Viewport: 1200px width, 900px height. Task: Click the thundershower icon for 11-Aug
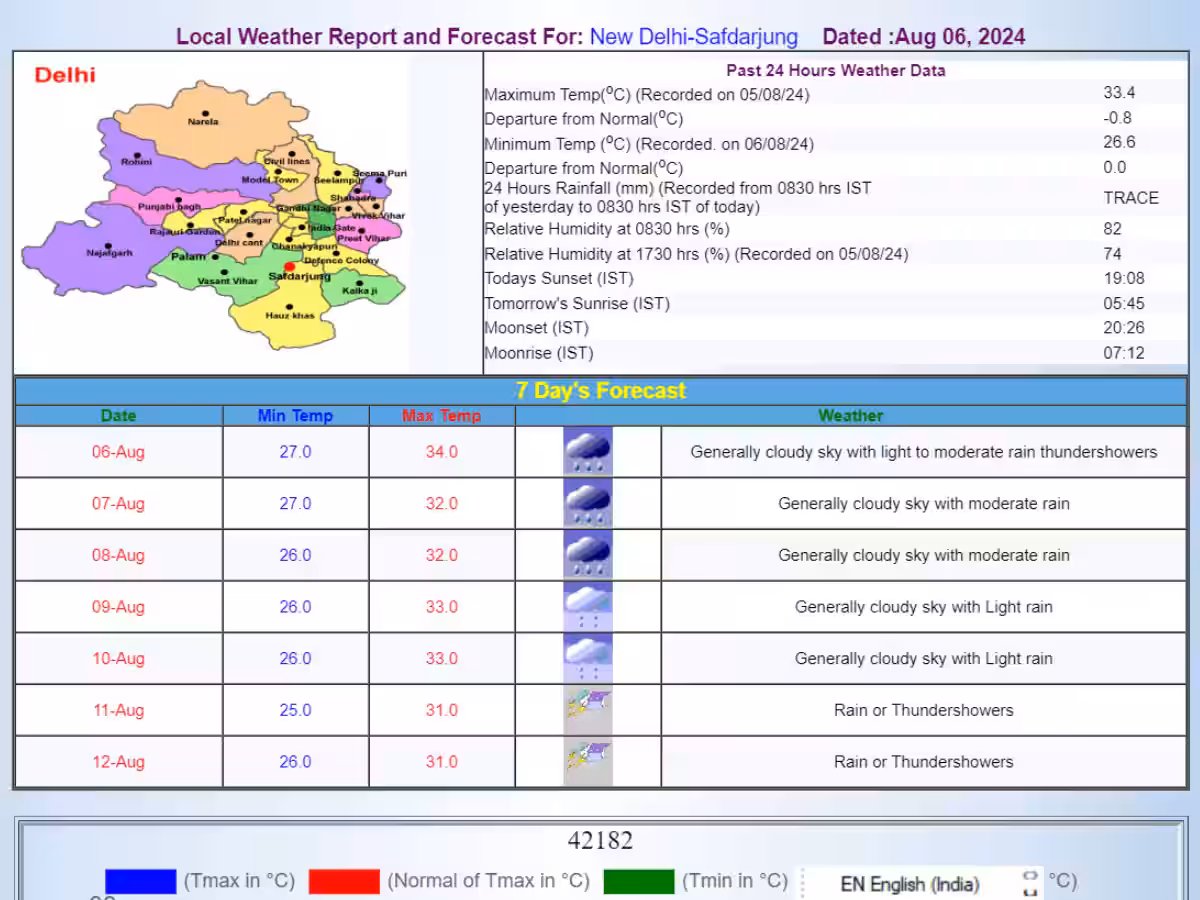tap(588, 710)
